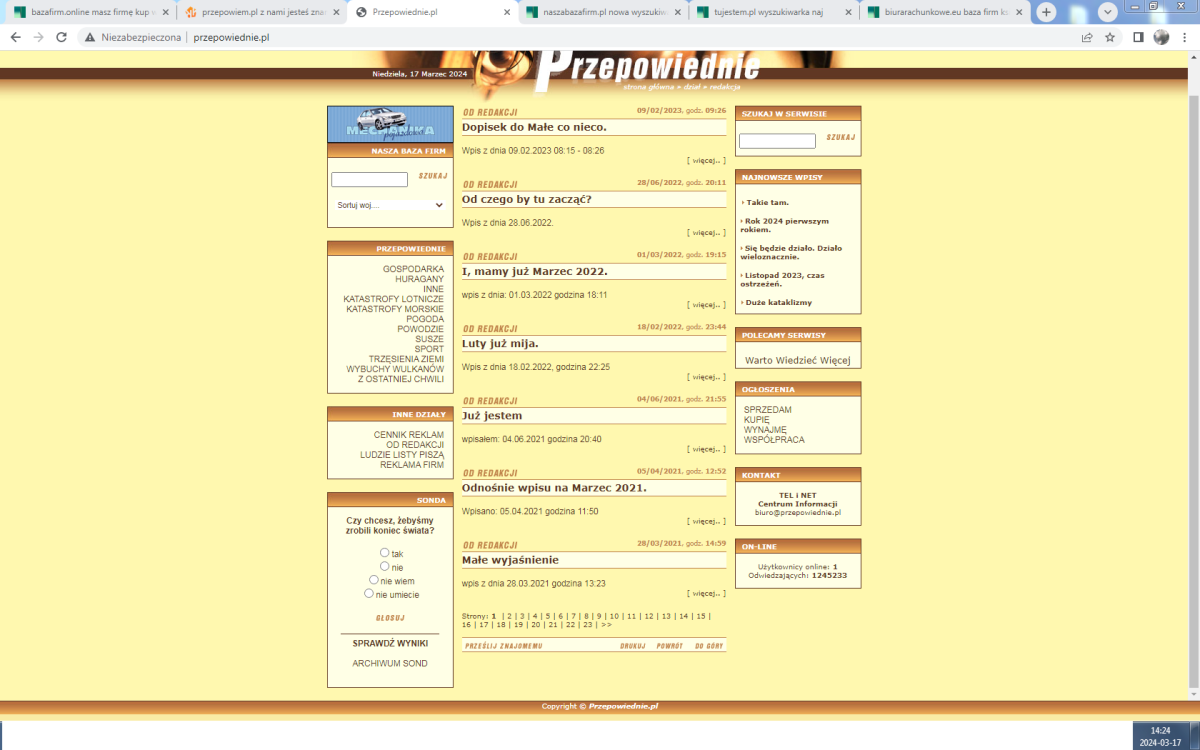The height and width of the screenshot is (750, 1200).
Task: Choose 'nie umiecie' radio button
Action: (x=369, y=593)
